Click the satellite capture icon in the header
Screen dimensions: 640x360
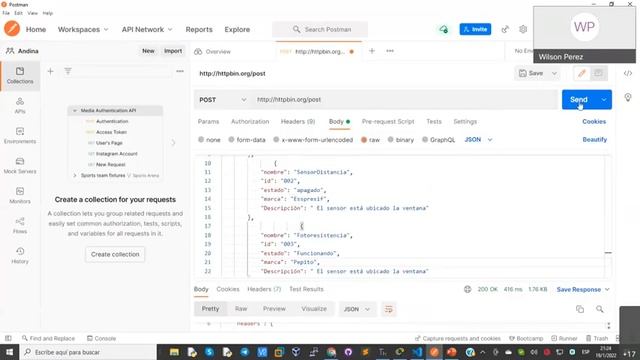pos(505,29)
